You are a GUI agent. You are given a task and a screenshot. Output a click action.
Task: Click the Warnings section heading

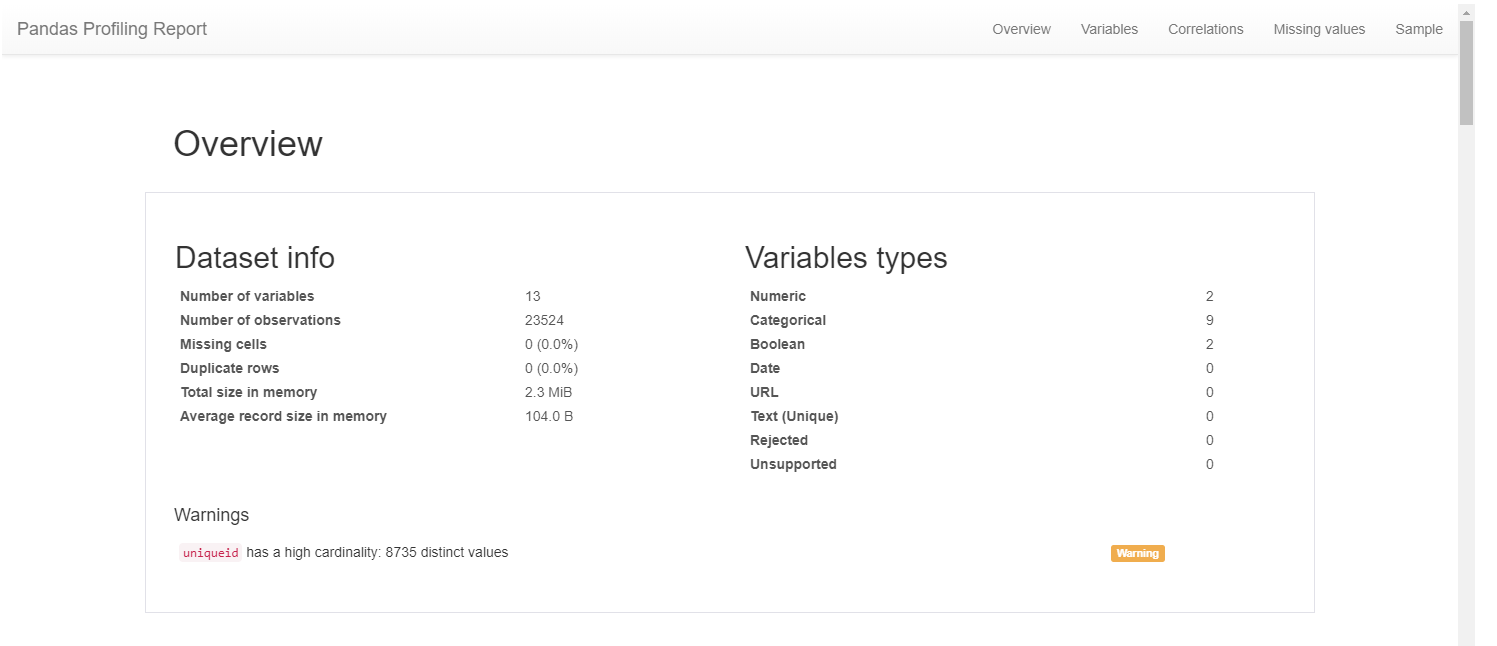pyautogui.click(x=211, y=514)
